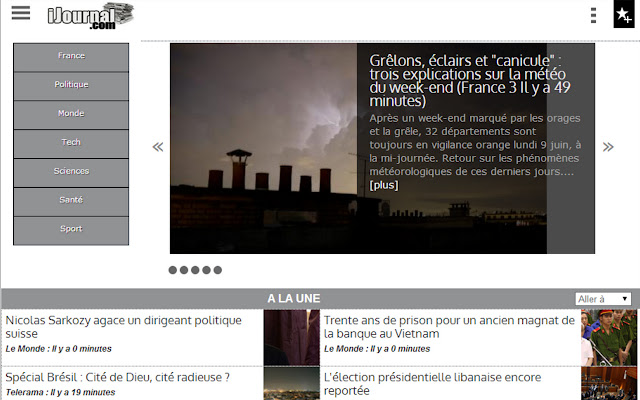Open the Lebanese presidential election article
This screenshot has height=400, width=640.
[x=432, y=384]
